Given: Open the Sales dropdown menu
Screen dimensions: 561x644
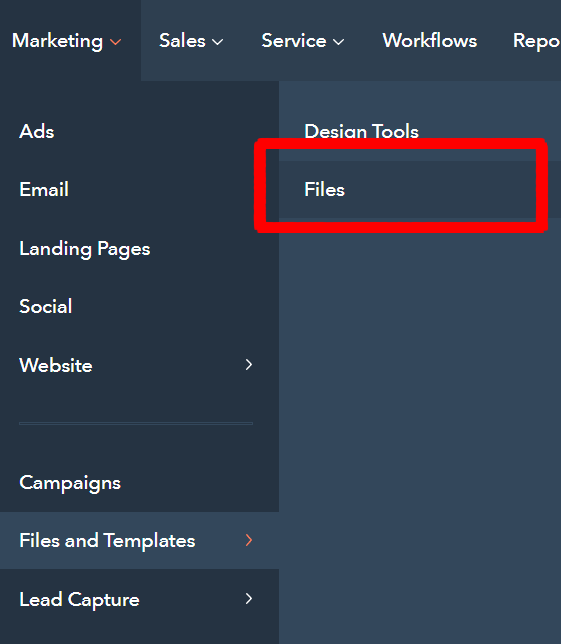Looking at the screenshot, I should 191,41.
